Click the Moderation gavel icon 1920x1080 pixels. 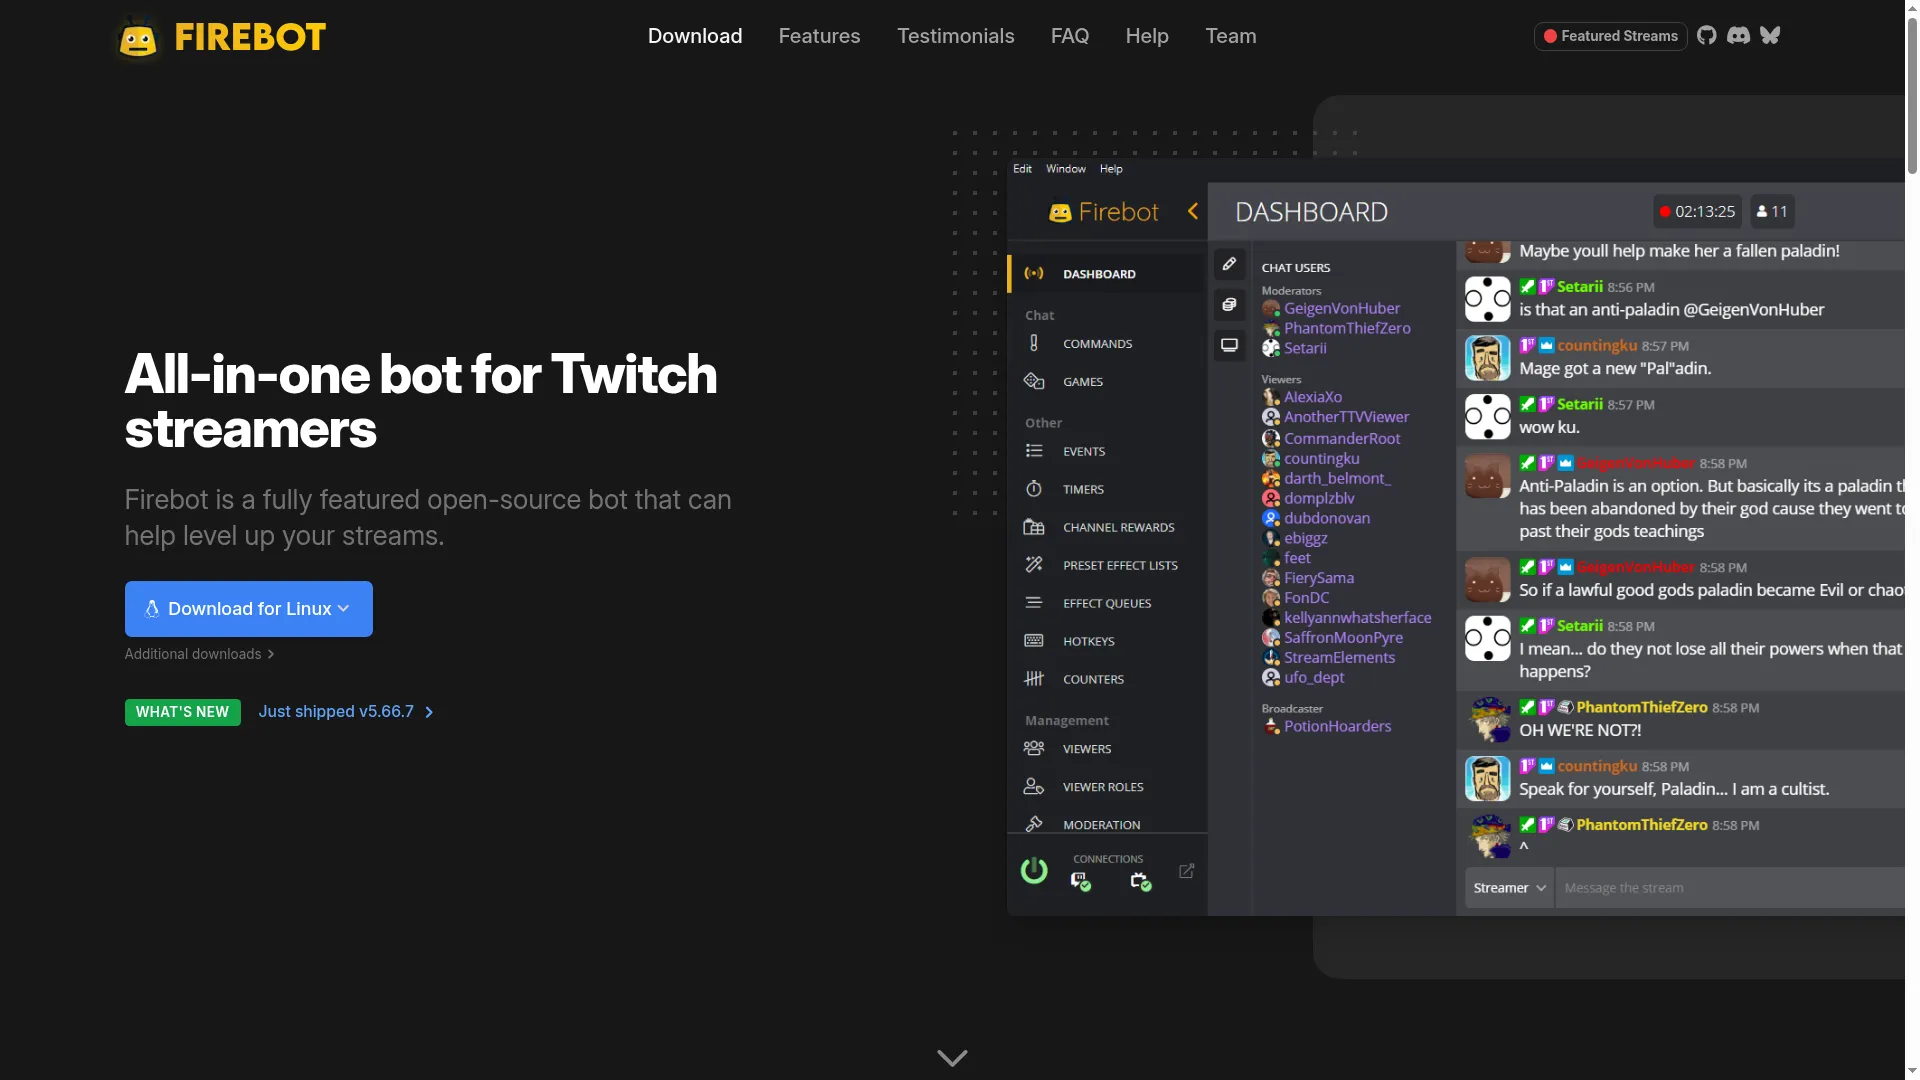coord(1034,824)
